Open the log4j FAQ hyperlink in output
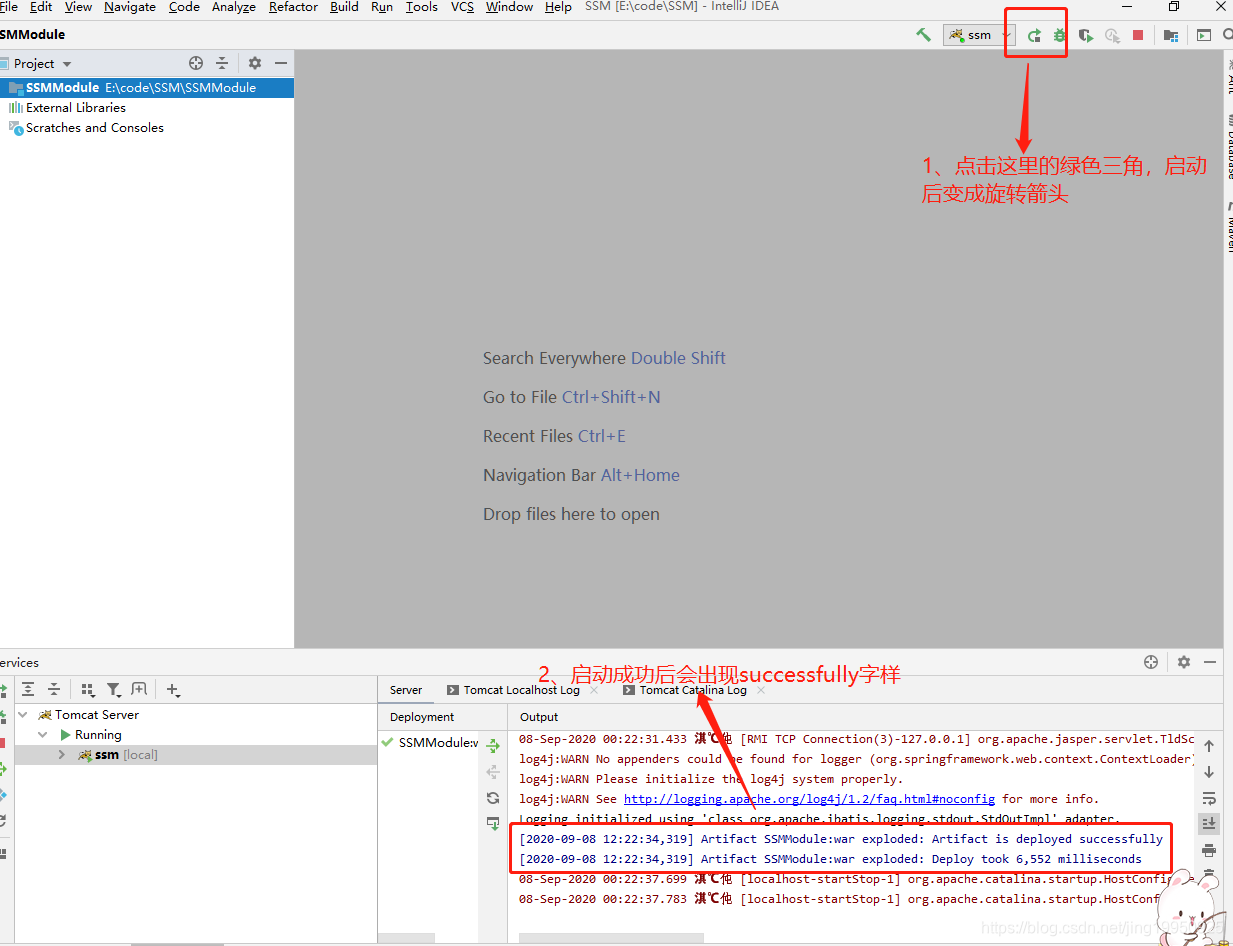Screen dimensions: 1233x946 coord(809,799)
